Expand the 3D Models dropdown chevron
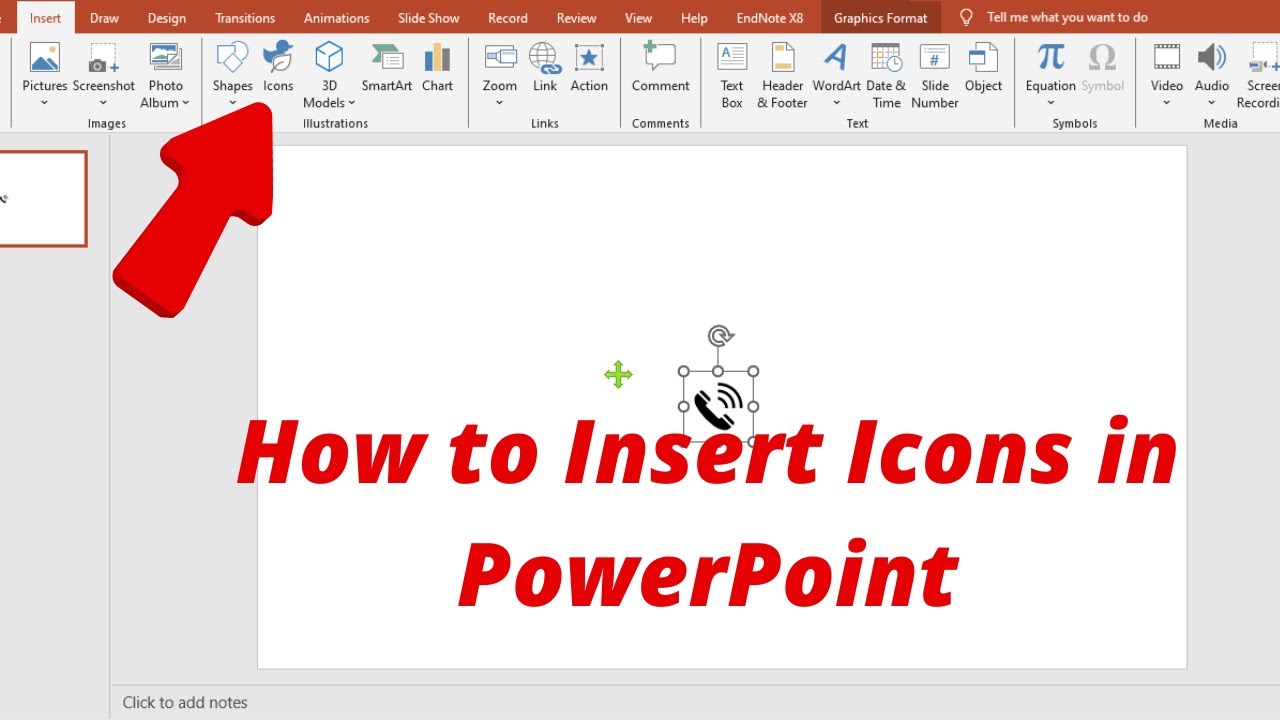The width and height of the screenshot is (1280, 720). [x=352, y=103]
